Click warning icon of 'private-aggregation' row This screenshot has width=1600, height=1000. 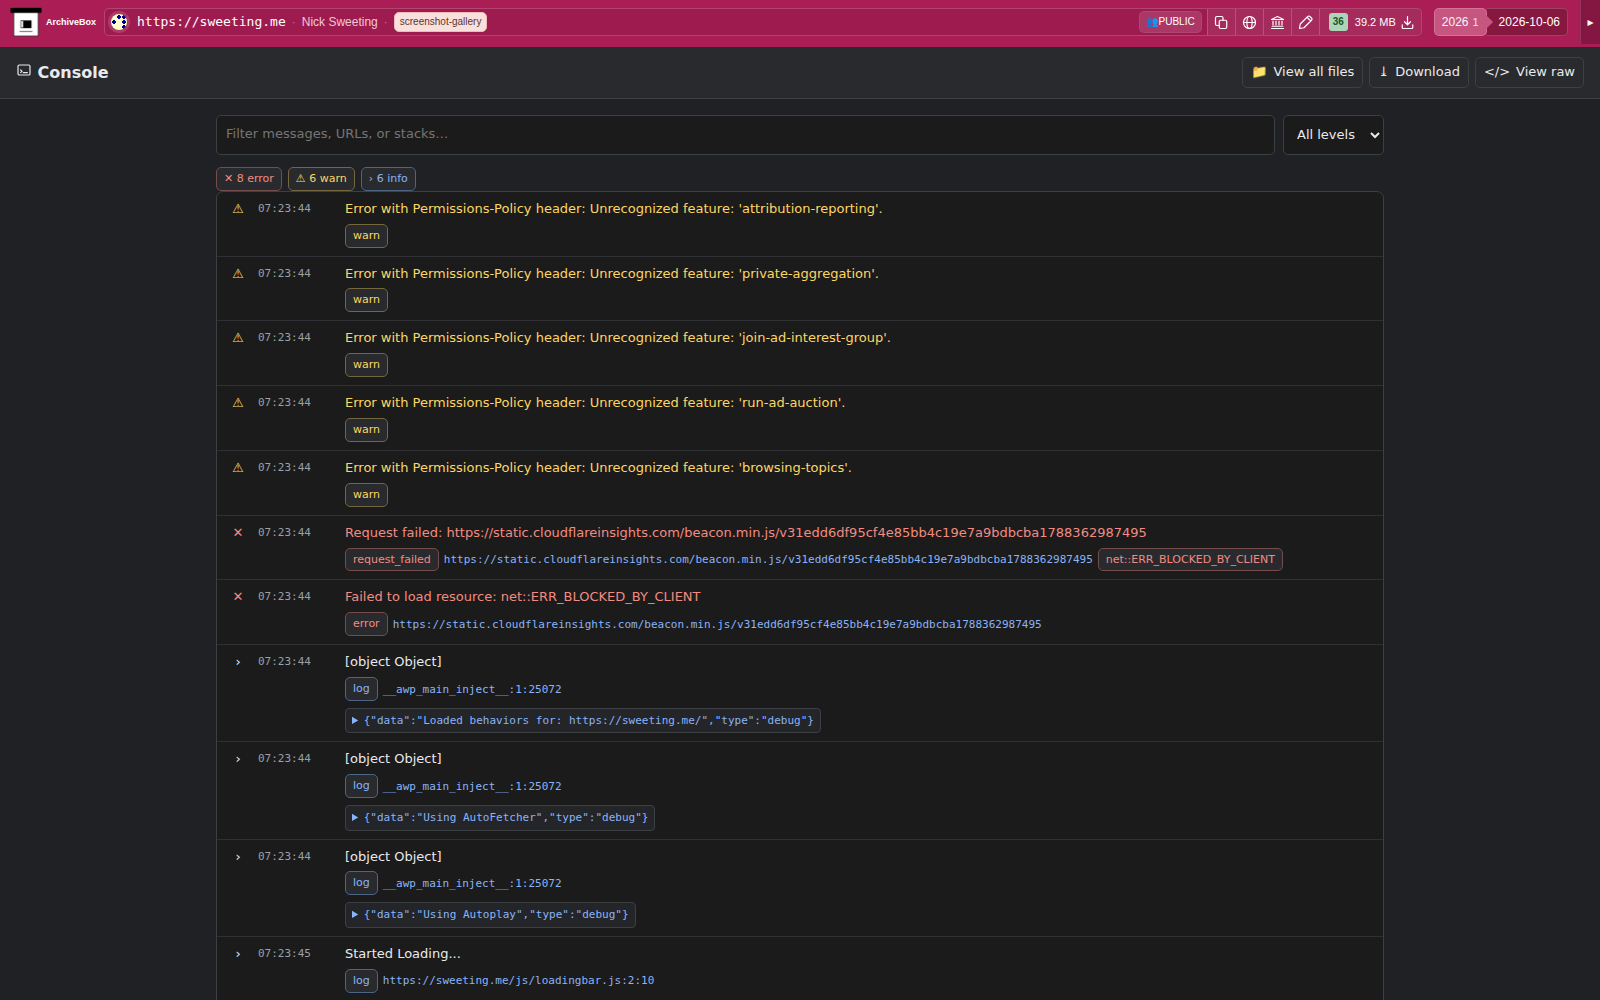238,274
